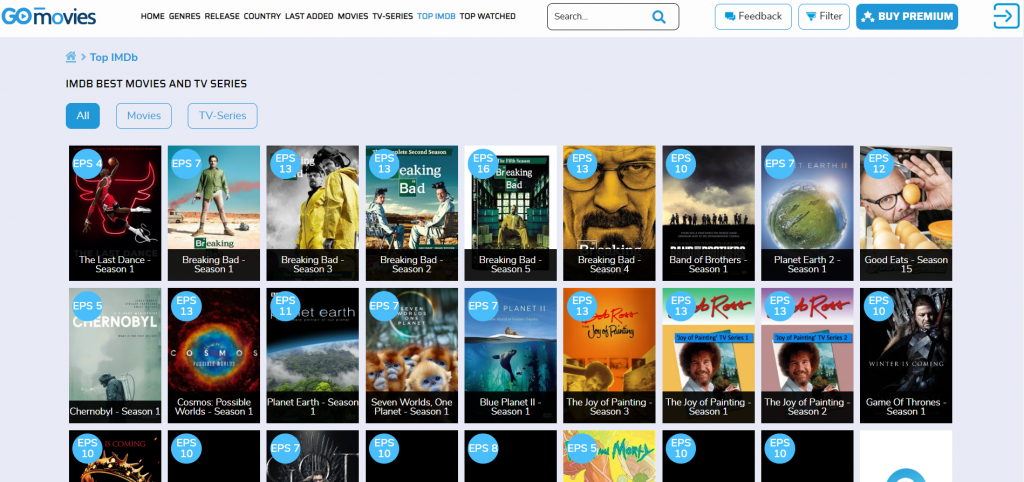The image size is (1024, 482).
Task: Open the TOP WATCHED nav item
Action: tap(488, 16)
